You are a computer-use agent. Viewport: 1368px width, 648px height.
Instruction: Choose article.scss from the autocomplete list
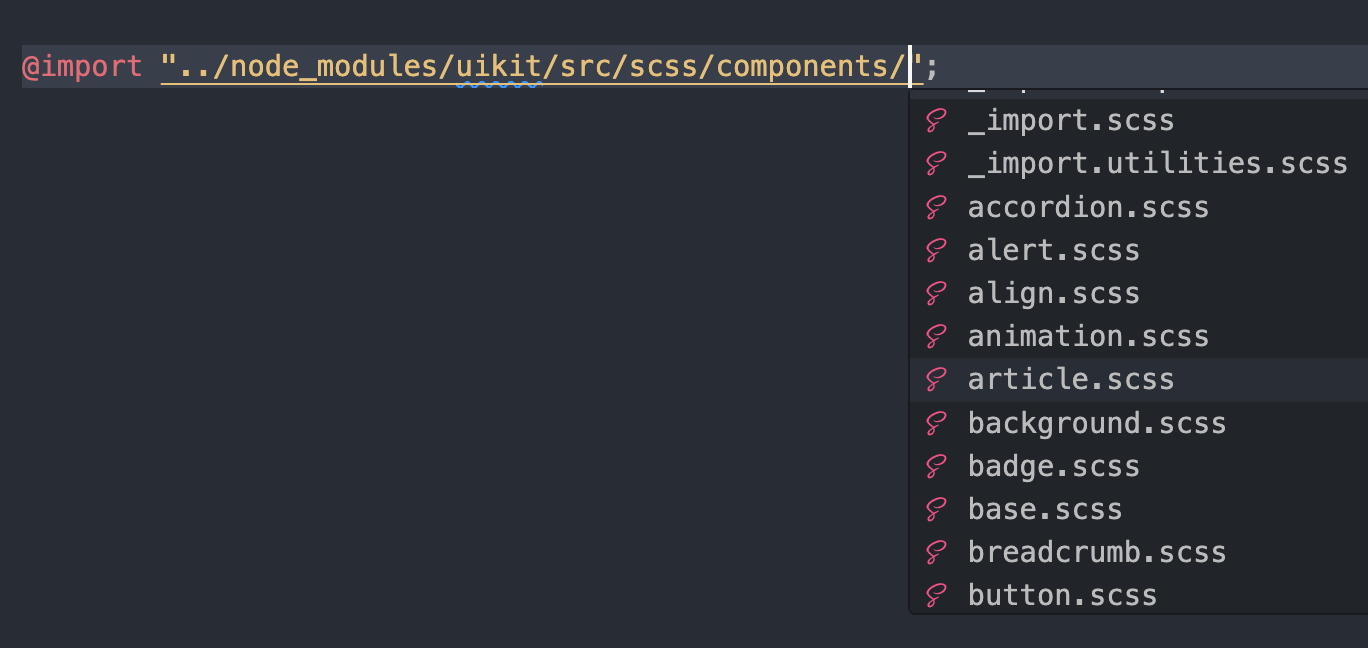[x=1071, y=380]
